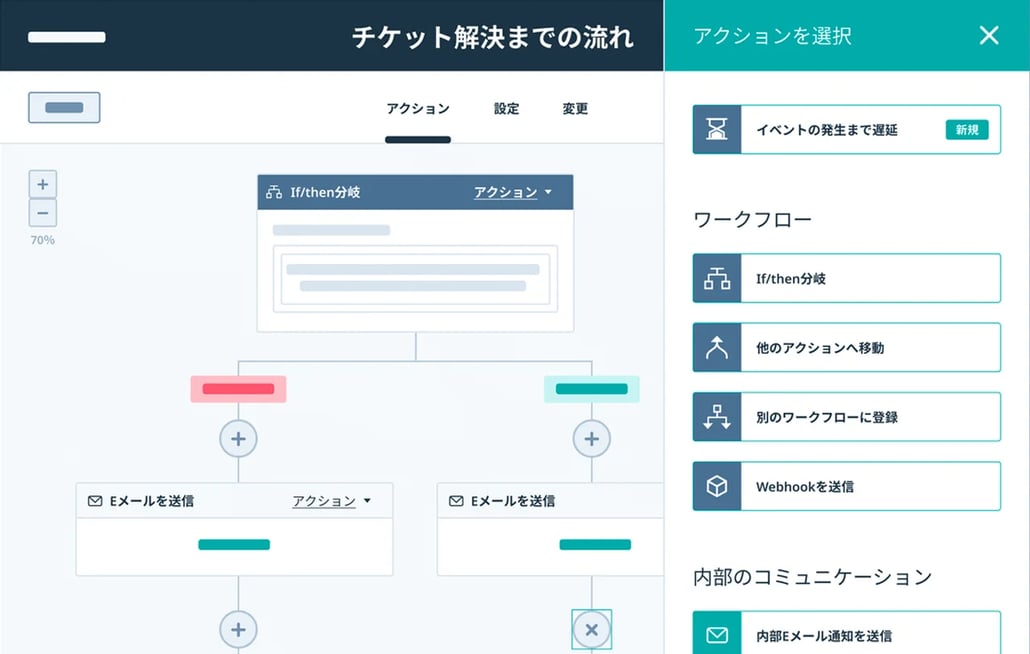This screenshot has width=1030, height=654.
Task: Click the hourglass delay-until-event icon
Action: pos(717,130)
